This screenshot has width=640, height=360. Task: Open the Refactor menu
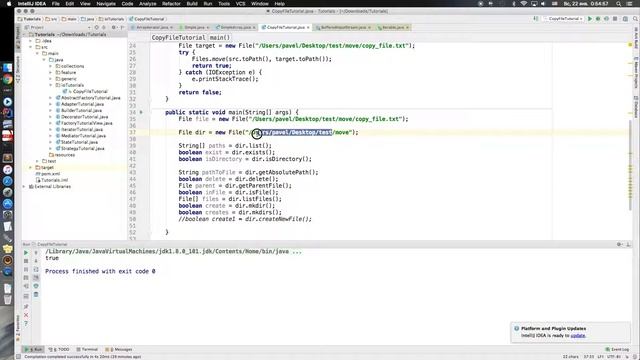(171, 4)
